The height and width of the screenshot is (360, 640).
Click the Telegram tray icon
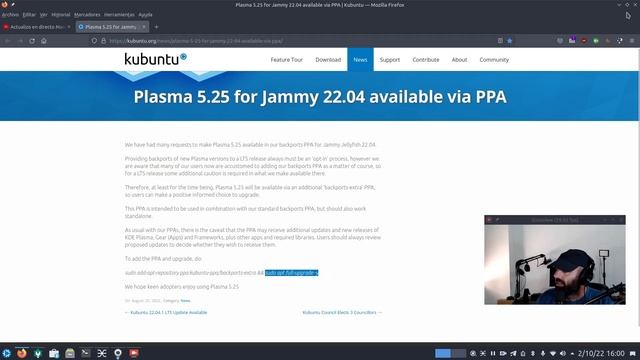[513, 353]
